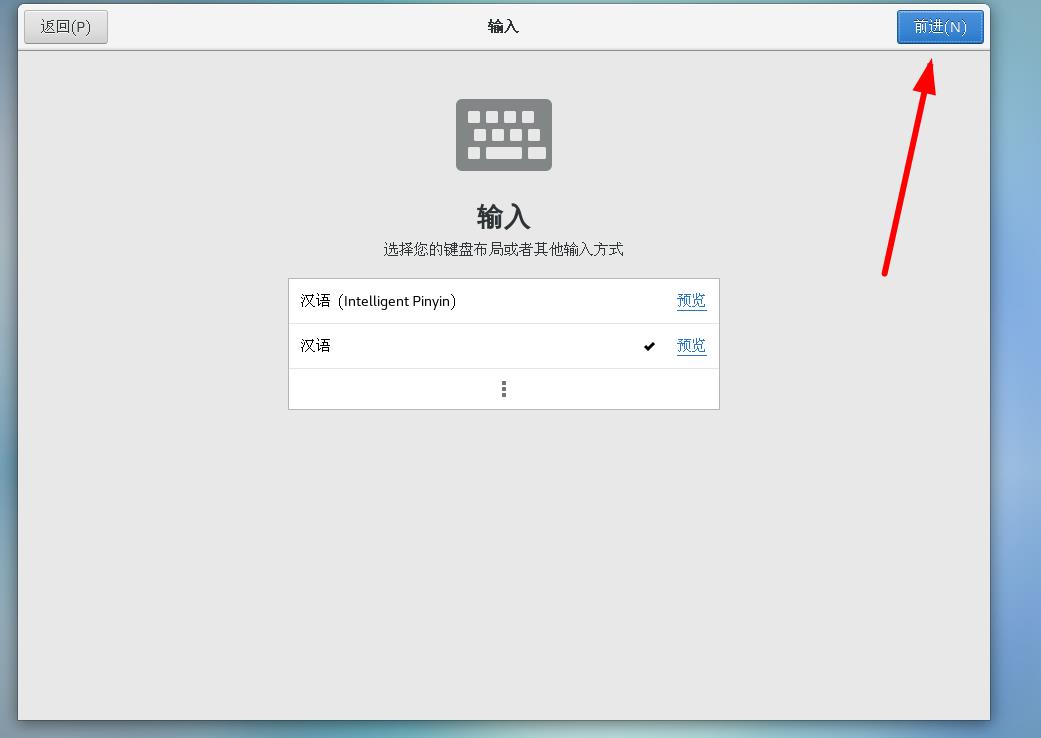The height and width of the screenshot is (738, 1041).
Task: Click the 汉语 (Intelligent Pinyin) label text
Action: coord(378,300)
